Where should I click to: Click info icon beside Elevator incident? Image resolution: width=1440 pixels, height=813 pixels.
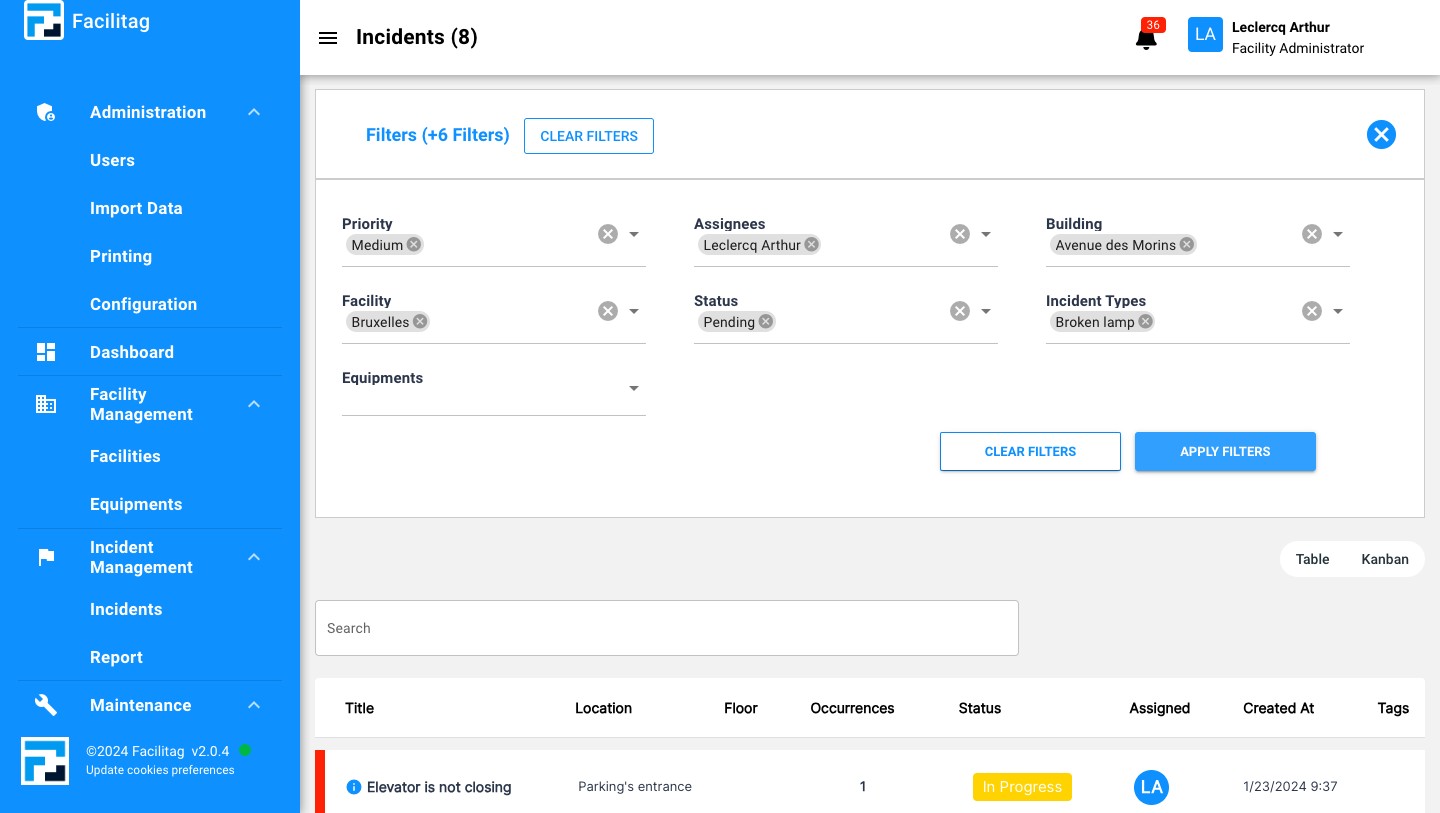click(x=353, y=787)
